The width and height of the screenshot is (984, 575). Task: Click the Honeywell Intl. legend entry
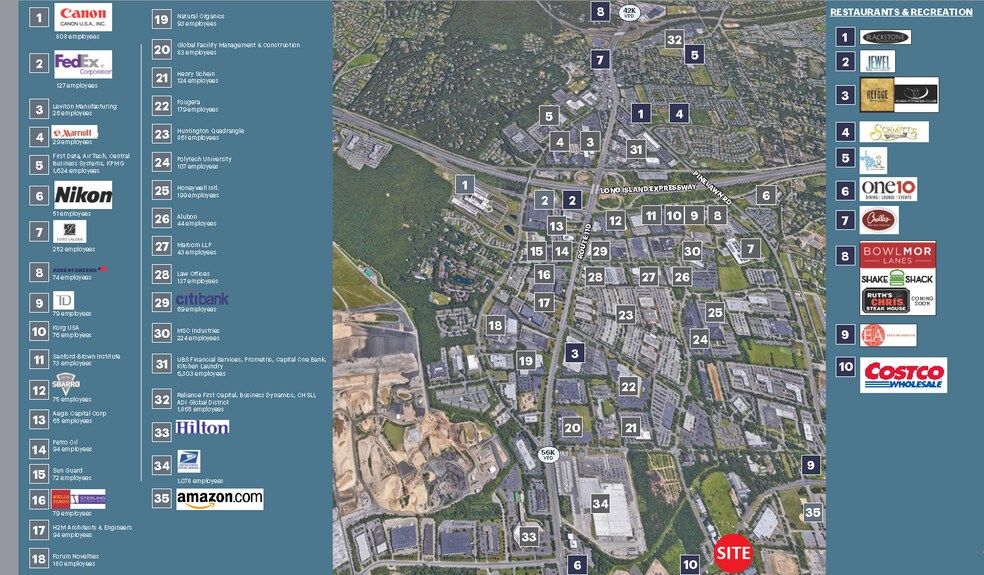pos(200,190)
